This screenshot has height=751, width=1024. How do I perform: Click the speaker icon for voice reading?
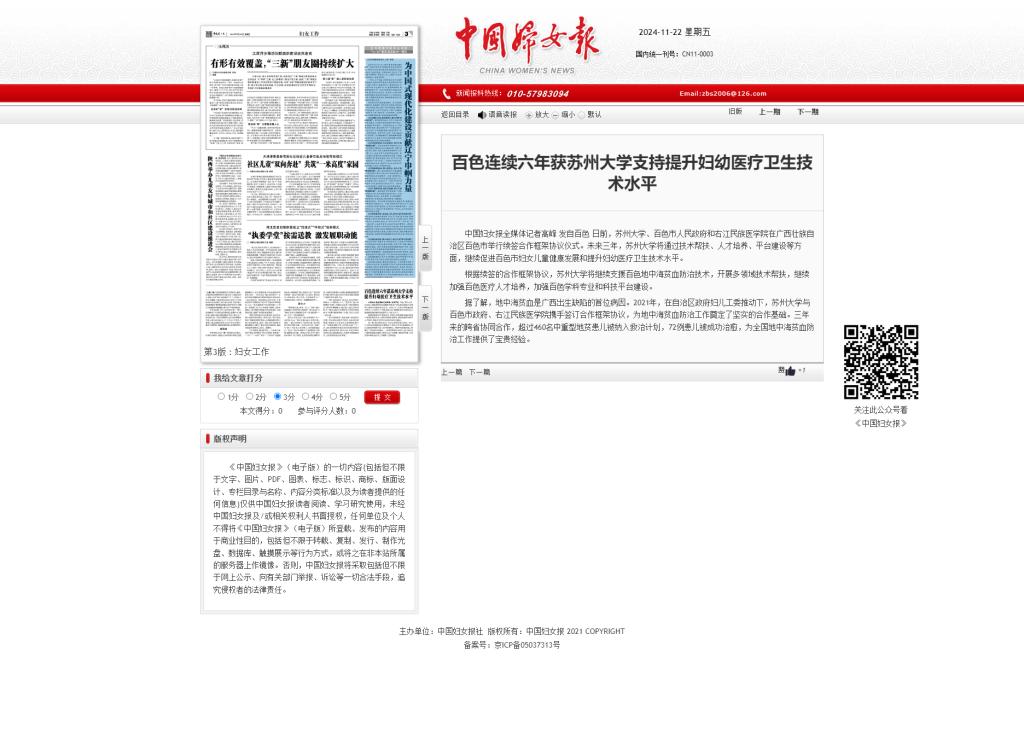tap(482, 115)
